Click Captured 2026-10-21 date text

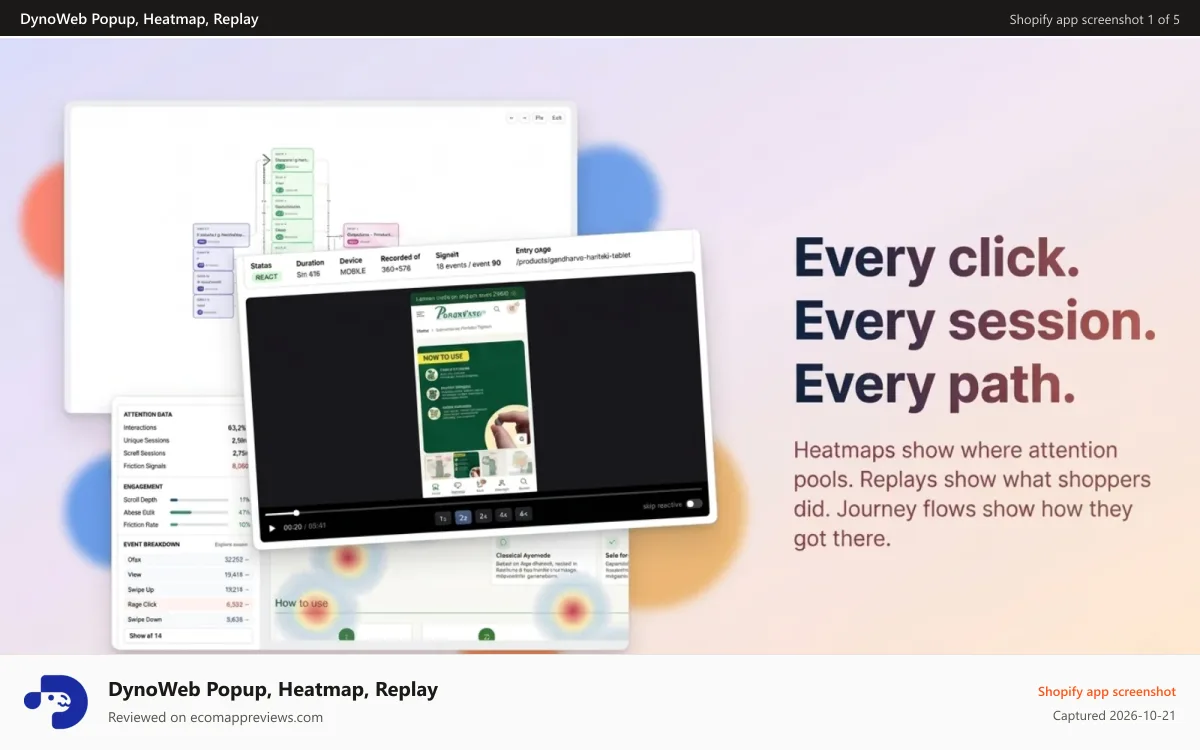coord(1114,716)
